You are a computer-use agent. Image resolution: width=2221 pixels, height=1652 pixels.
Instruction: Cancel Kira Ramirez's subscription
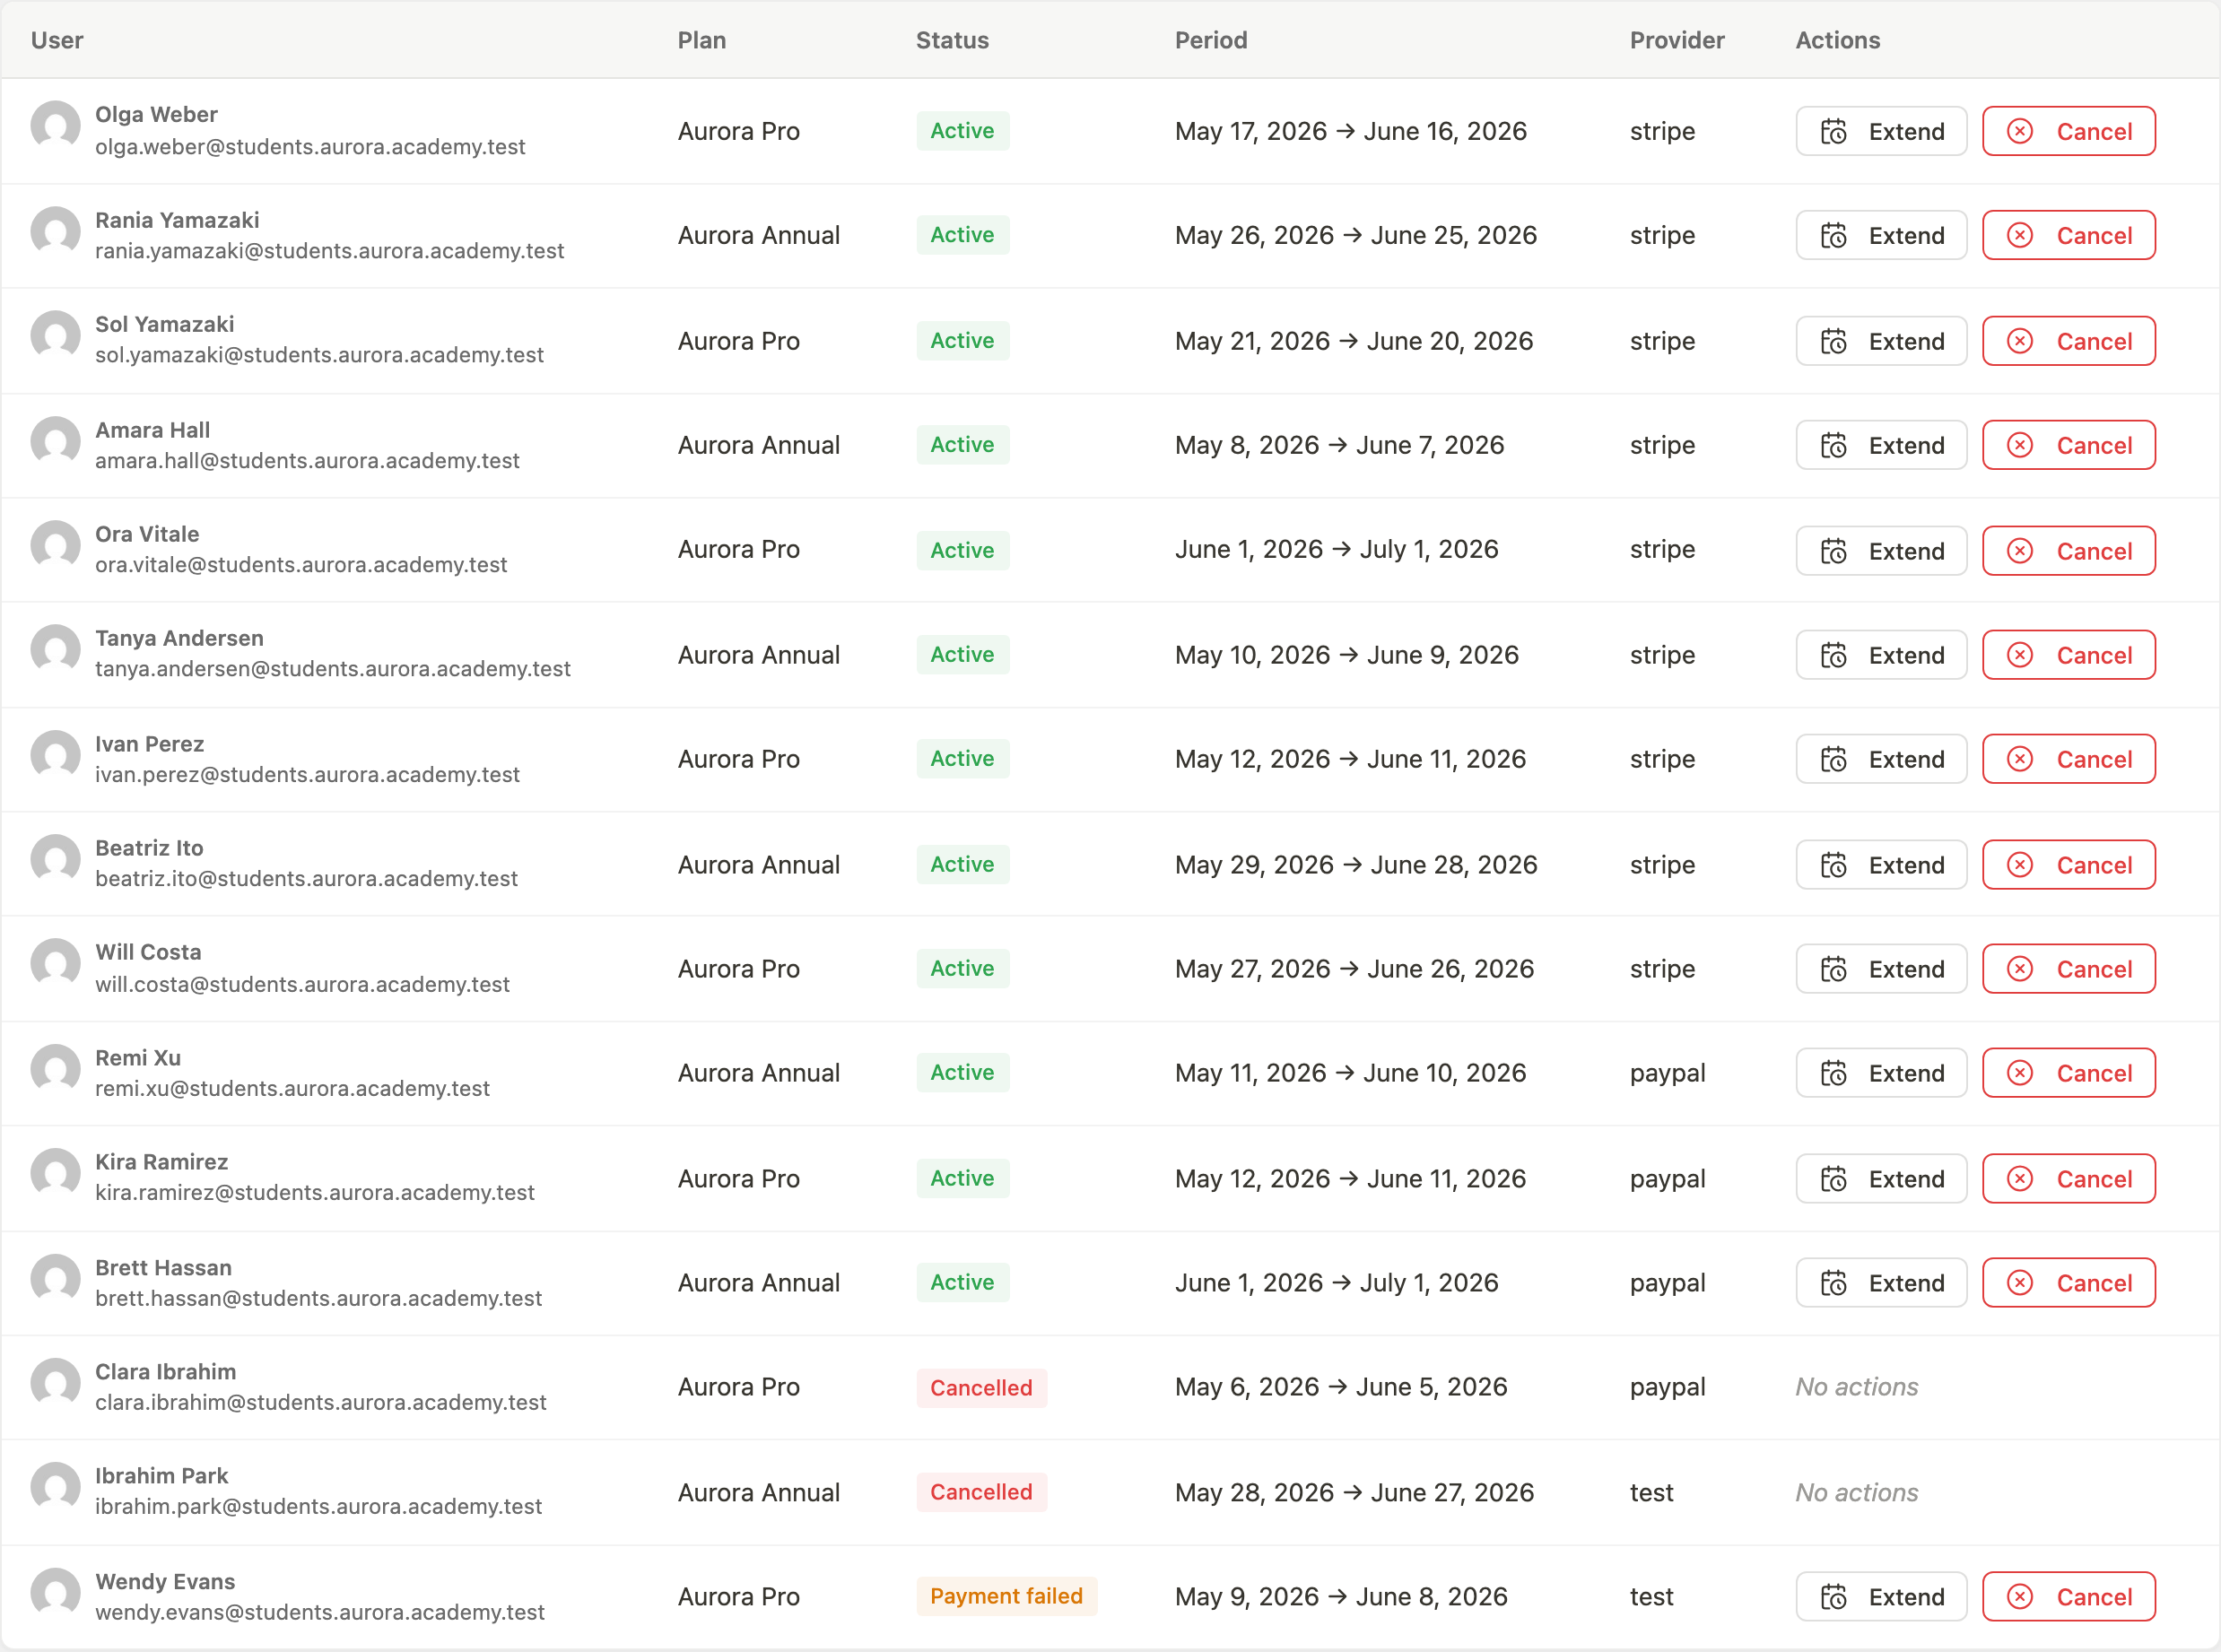tap(2068, 1179)
